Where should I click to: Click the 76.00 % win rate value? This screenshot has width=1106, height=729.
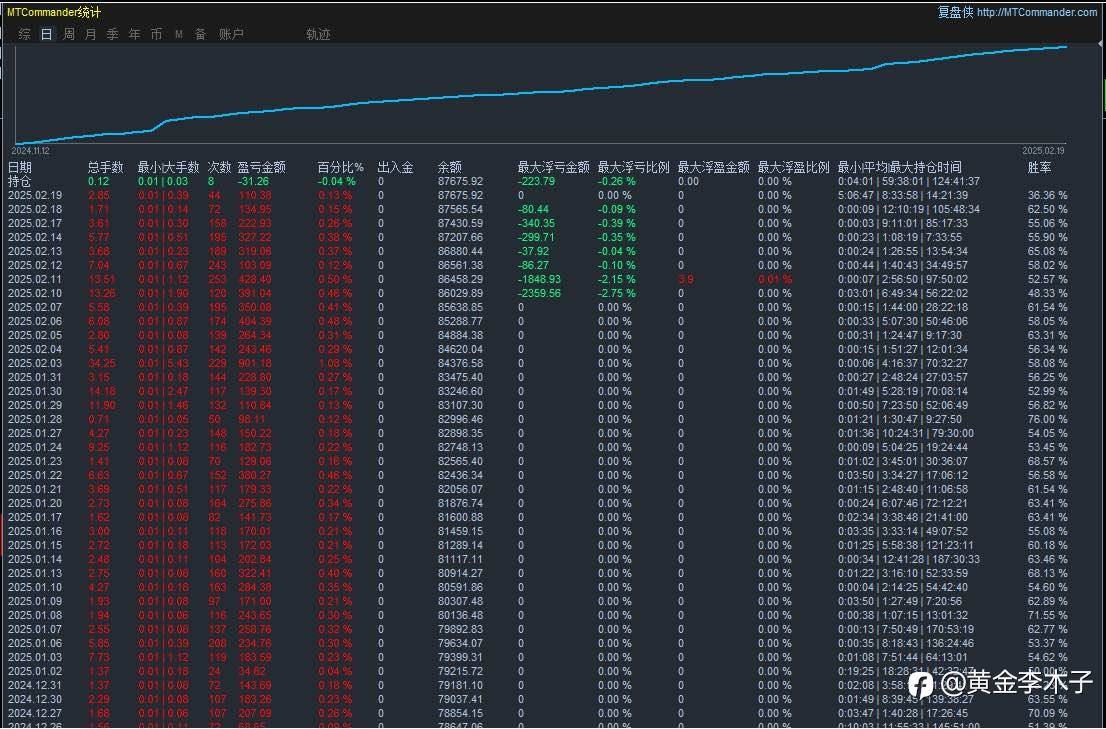point(1047,419)
